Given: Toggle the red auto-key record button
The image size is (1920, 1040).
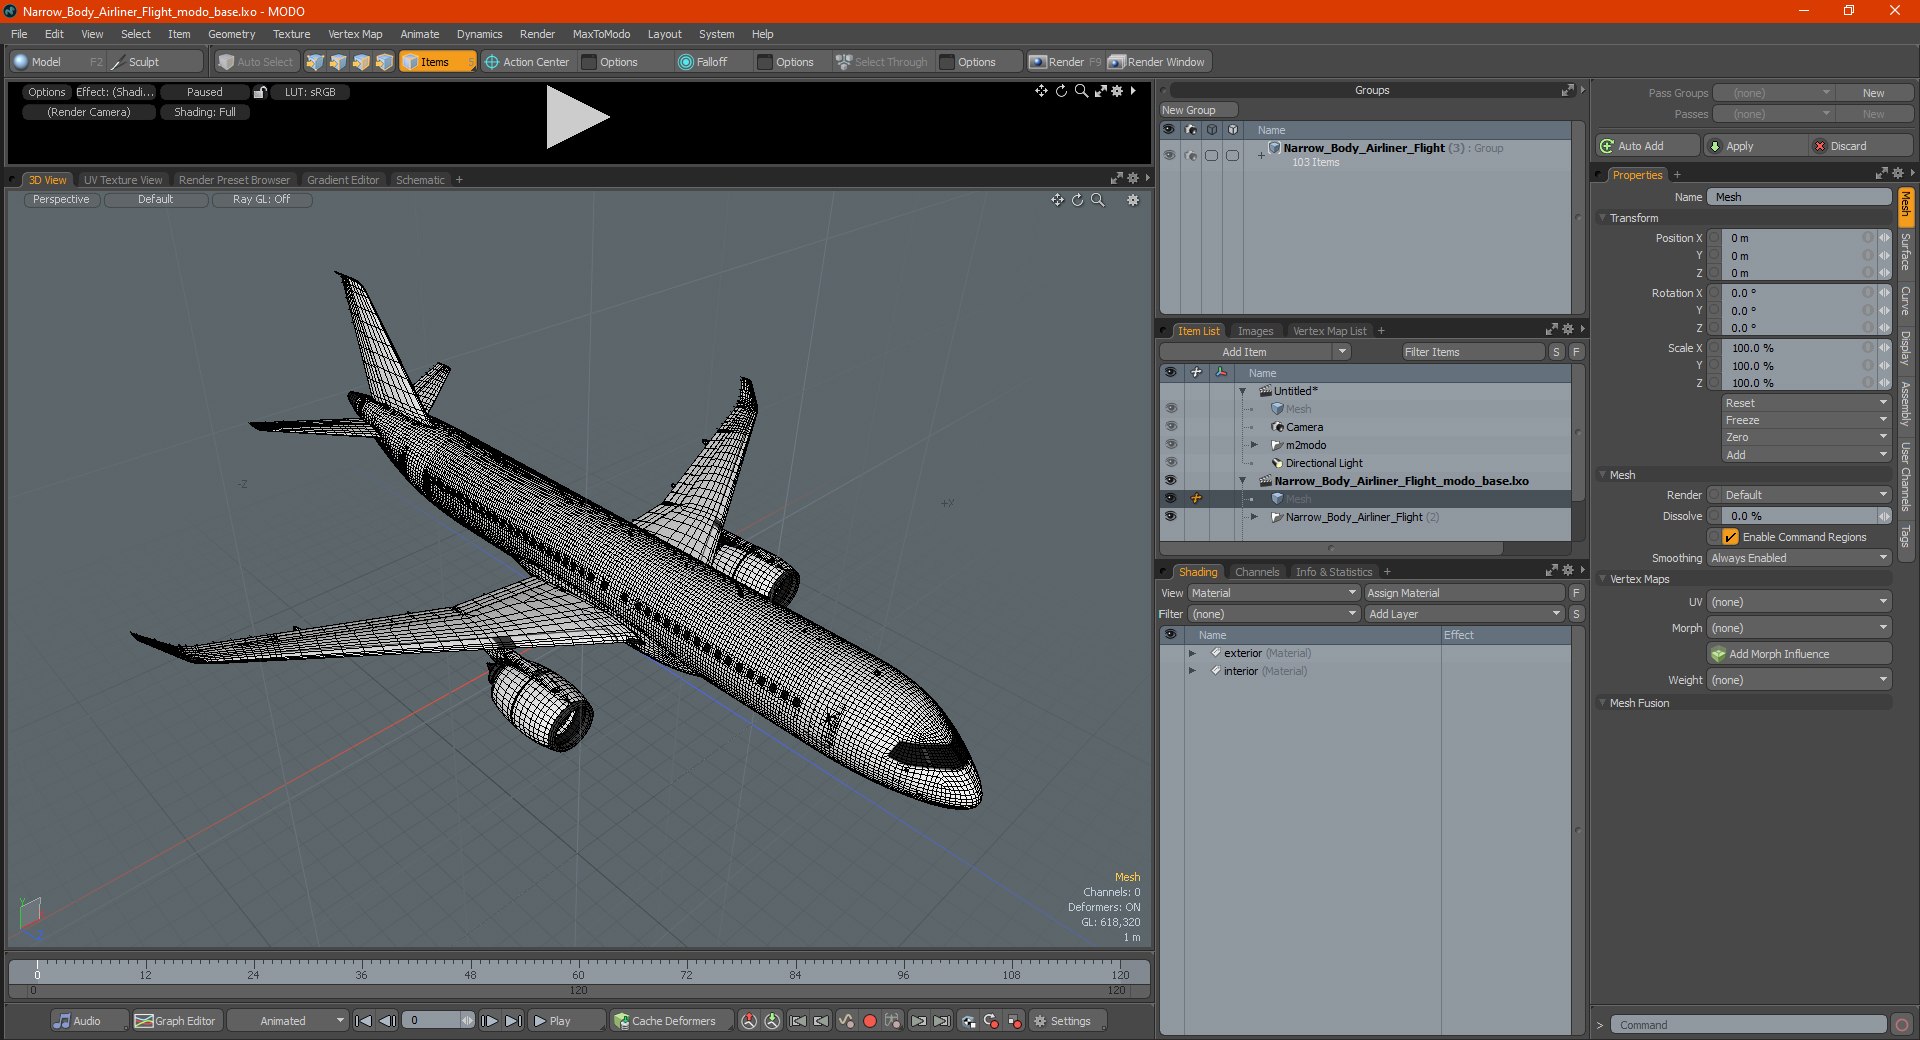Looking at the screenshot, I should tap(870, 1021).
